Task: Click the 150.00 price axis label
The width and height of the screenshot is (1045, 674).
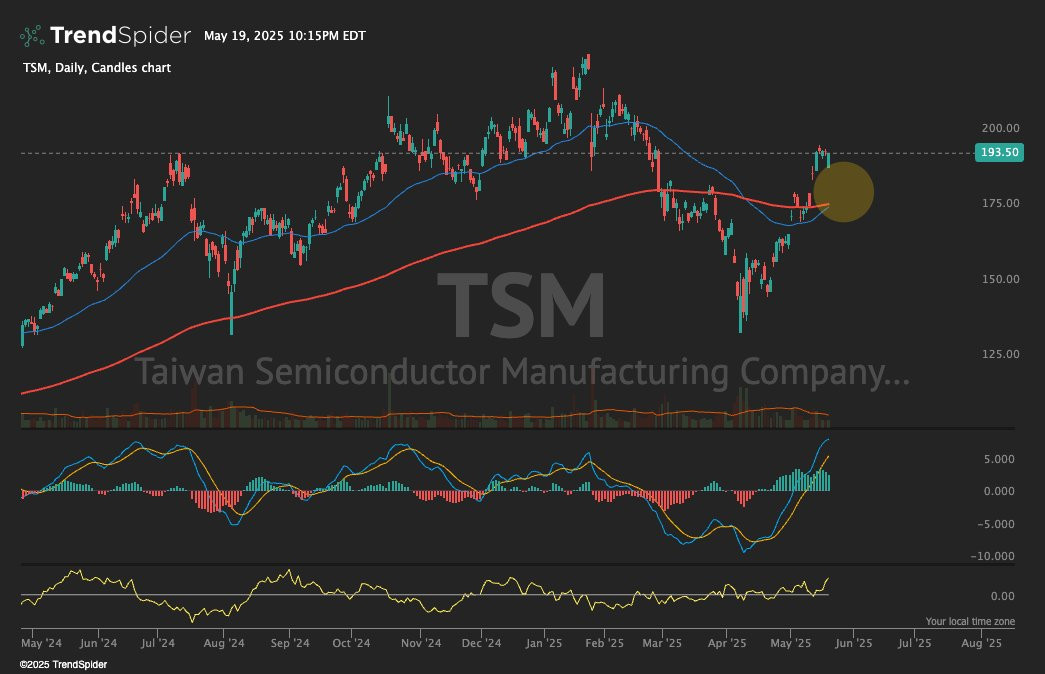Action: click(1000, 279)
